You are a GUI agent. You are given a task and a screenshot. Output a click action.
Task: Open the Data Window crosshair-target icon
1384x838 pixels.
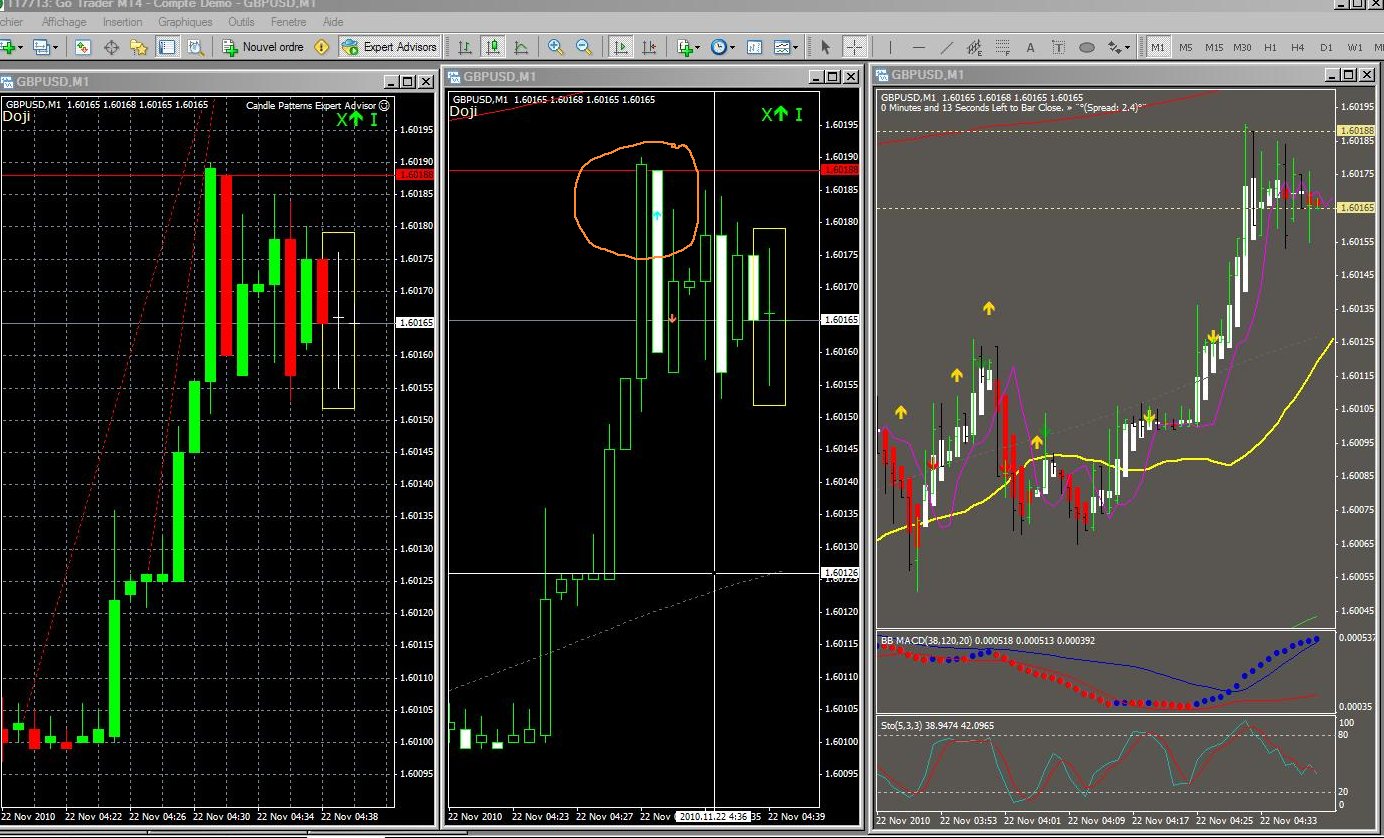(111, 47)
